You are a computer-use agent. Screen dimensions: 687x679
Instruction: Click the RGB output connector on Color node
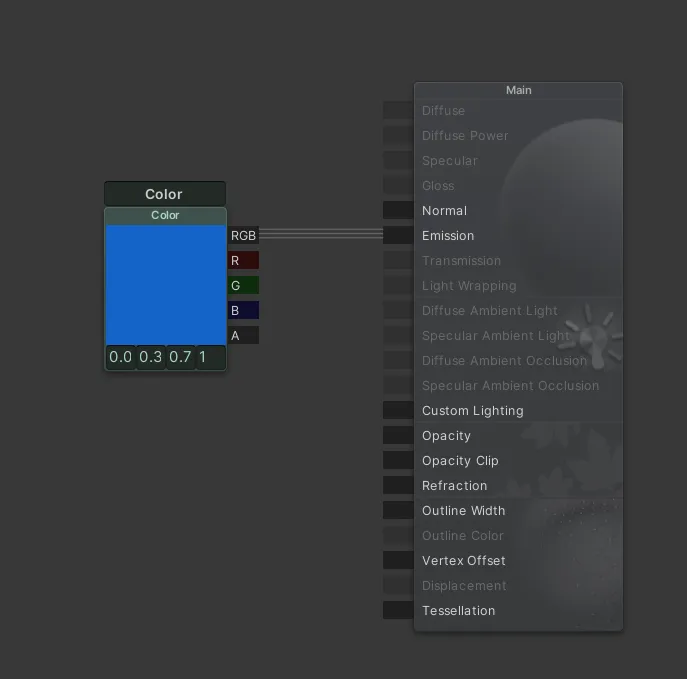[x=243, y=236]
